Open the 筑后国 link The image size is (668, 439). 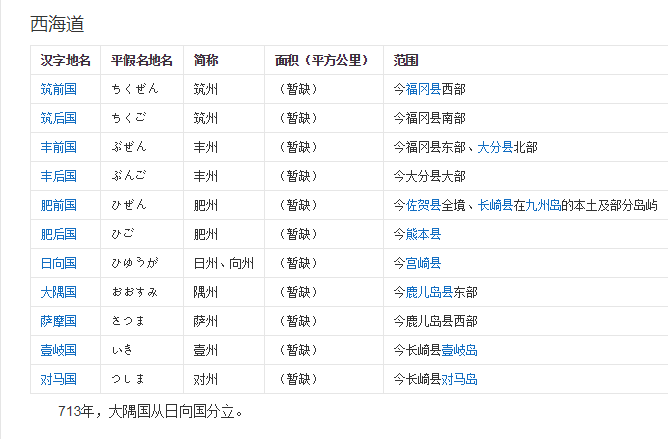pyautogui.click(x=58, y=118)
